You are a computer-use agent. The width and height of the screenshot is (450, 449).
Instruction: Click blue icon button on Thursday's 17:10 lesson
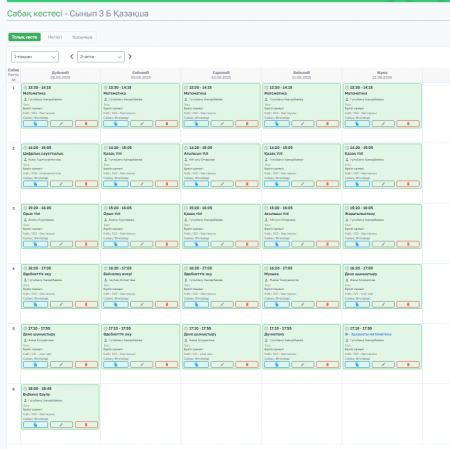(277, 364)
